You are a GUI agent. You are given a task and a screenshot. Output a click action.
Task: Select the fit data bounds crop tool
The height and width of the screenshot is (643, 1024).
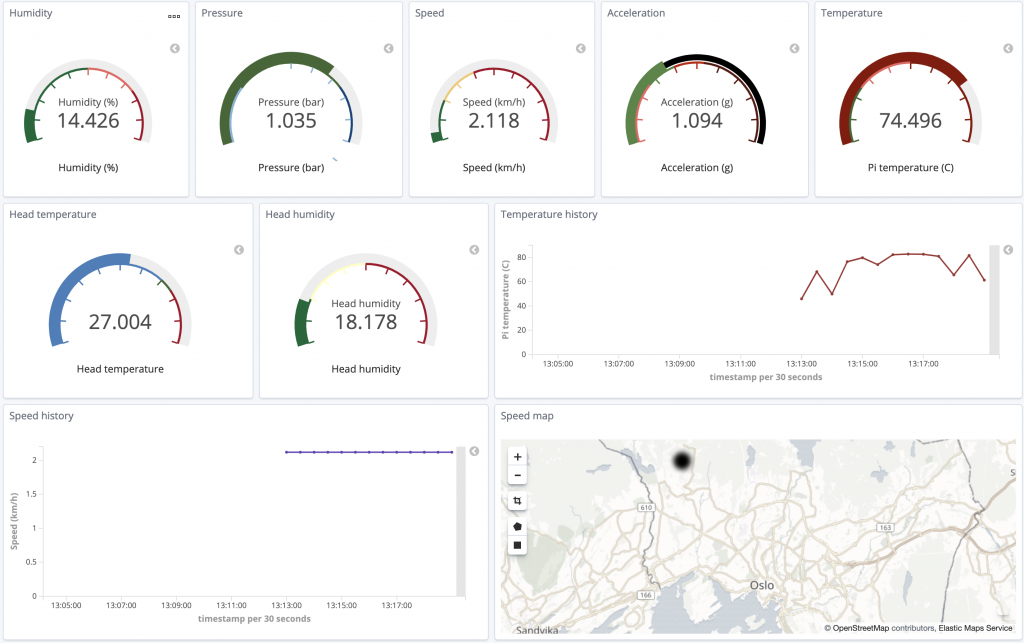click(x=517, y=501)
